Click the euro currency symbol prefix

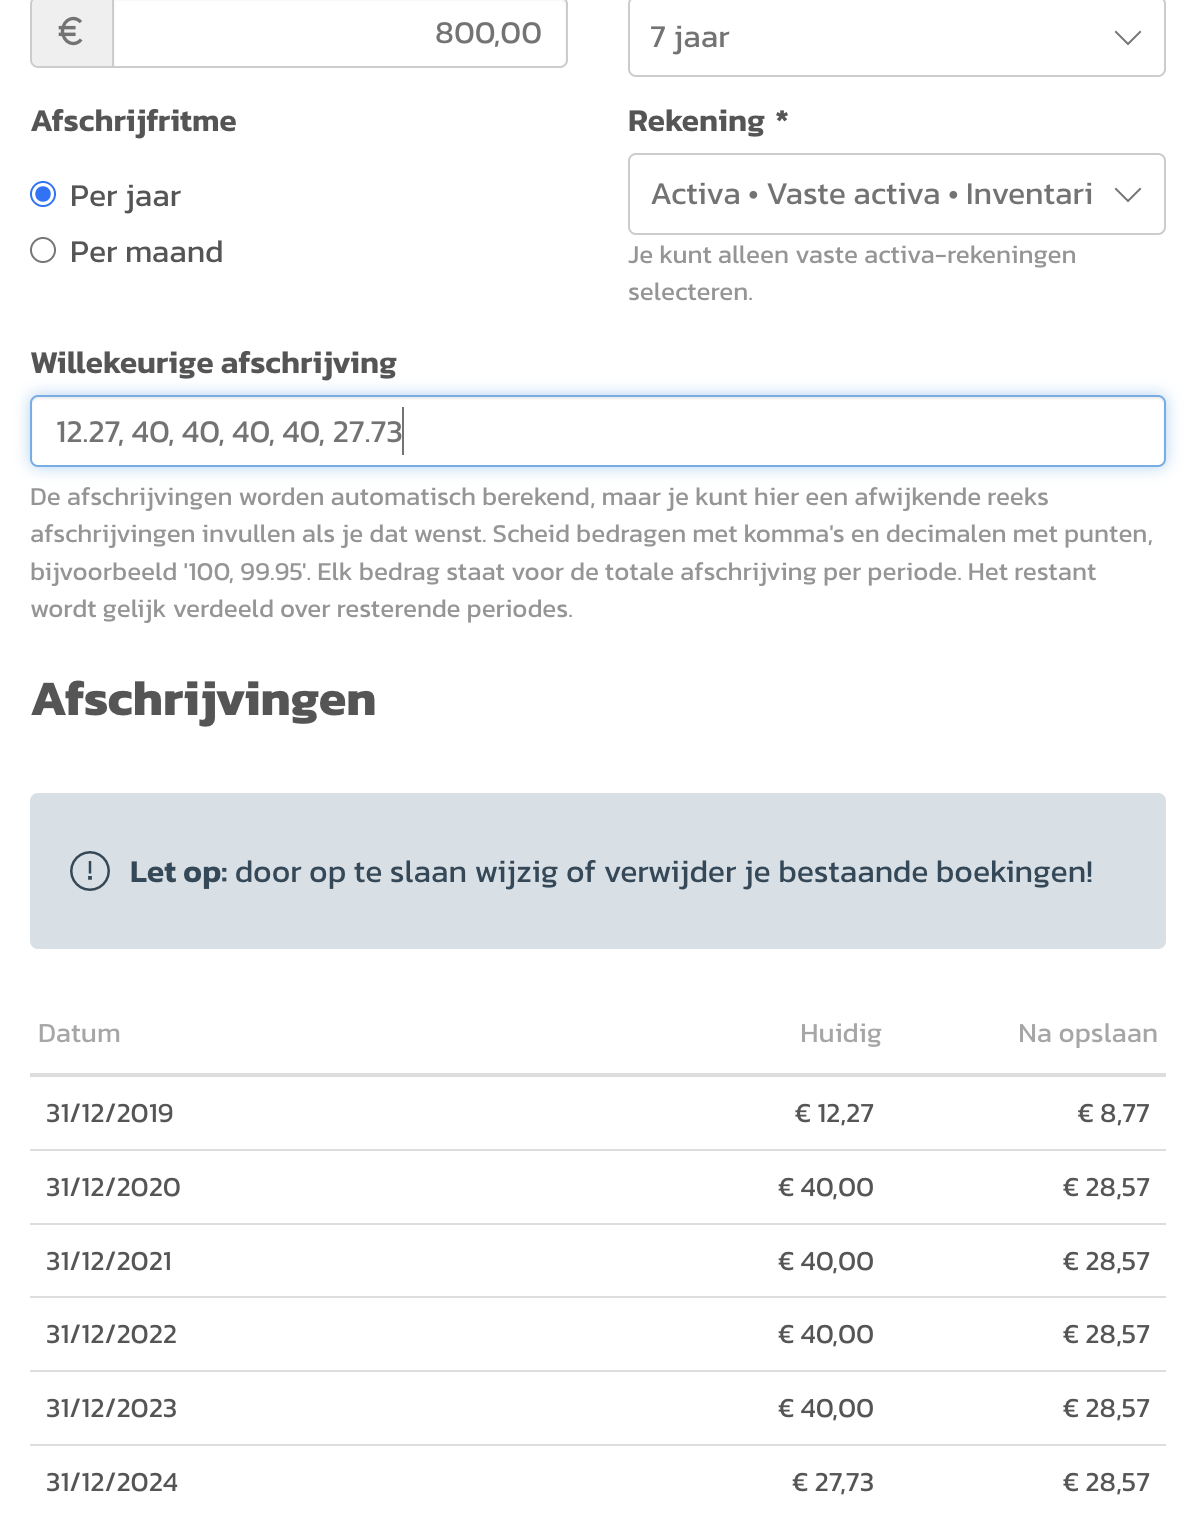[71, 33]
